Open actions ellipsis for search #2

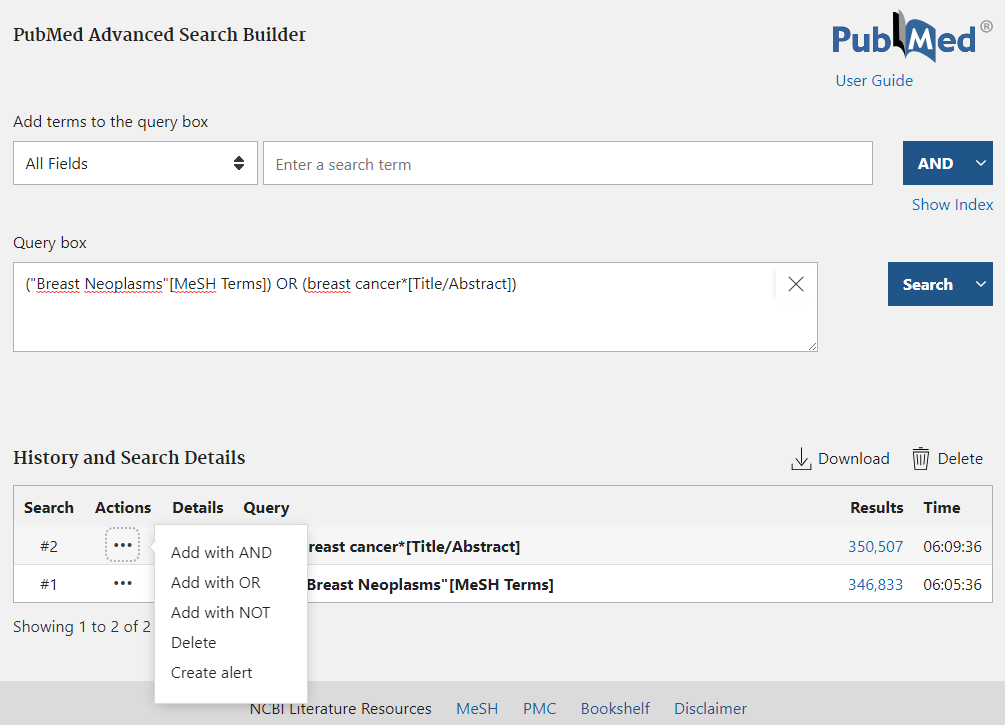(122, 546)
